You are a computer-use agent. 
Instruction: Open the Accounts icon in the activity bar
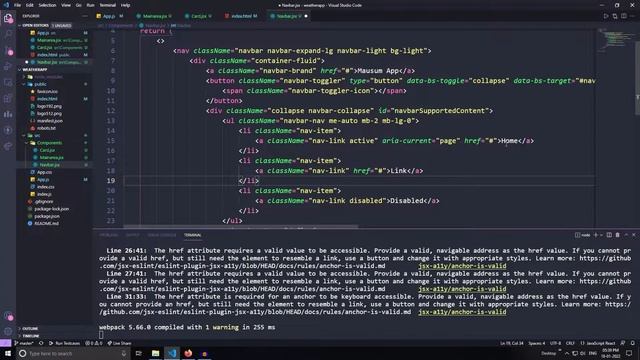[x=8, y=316]
